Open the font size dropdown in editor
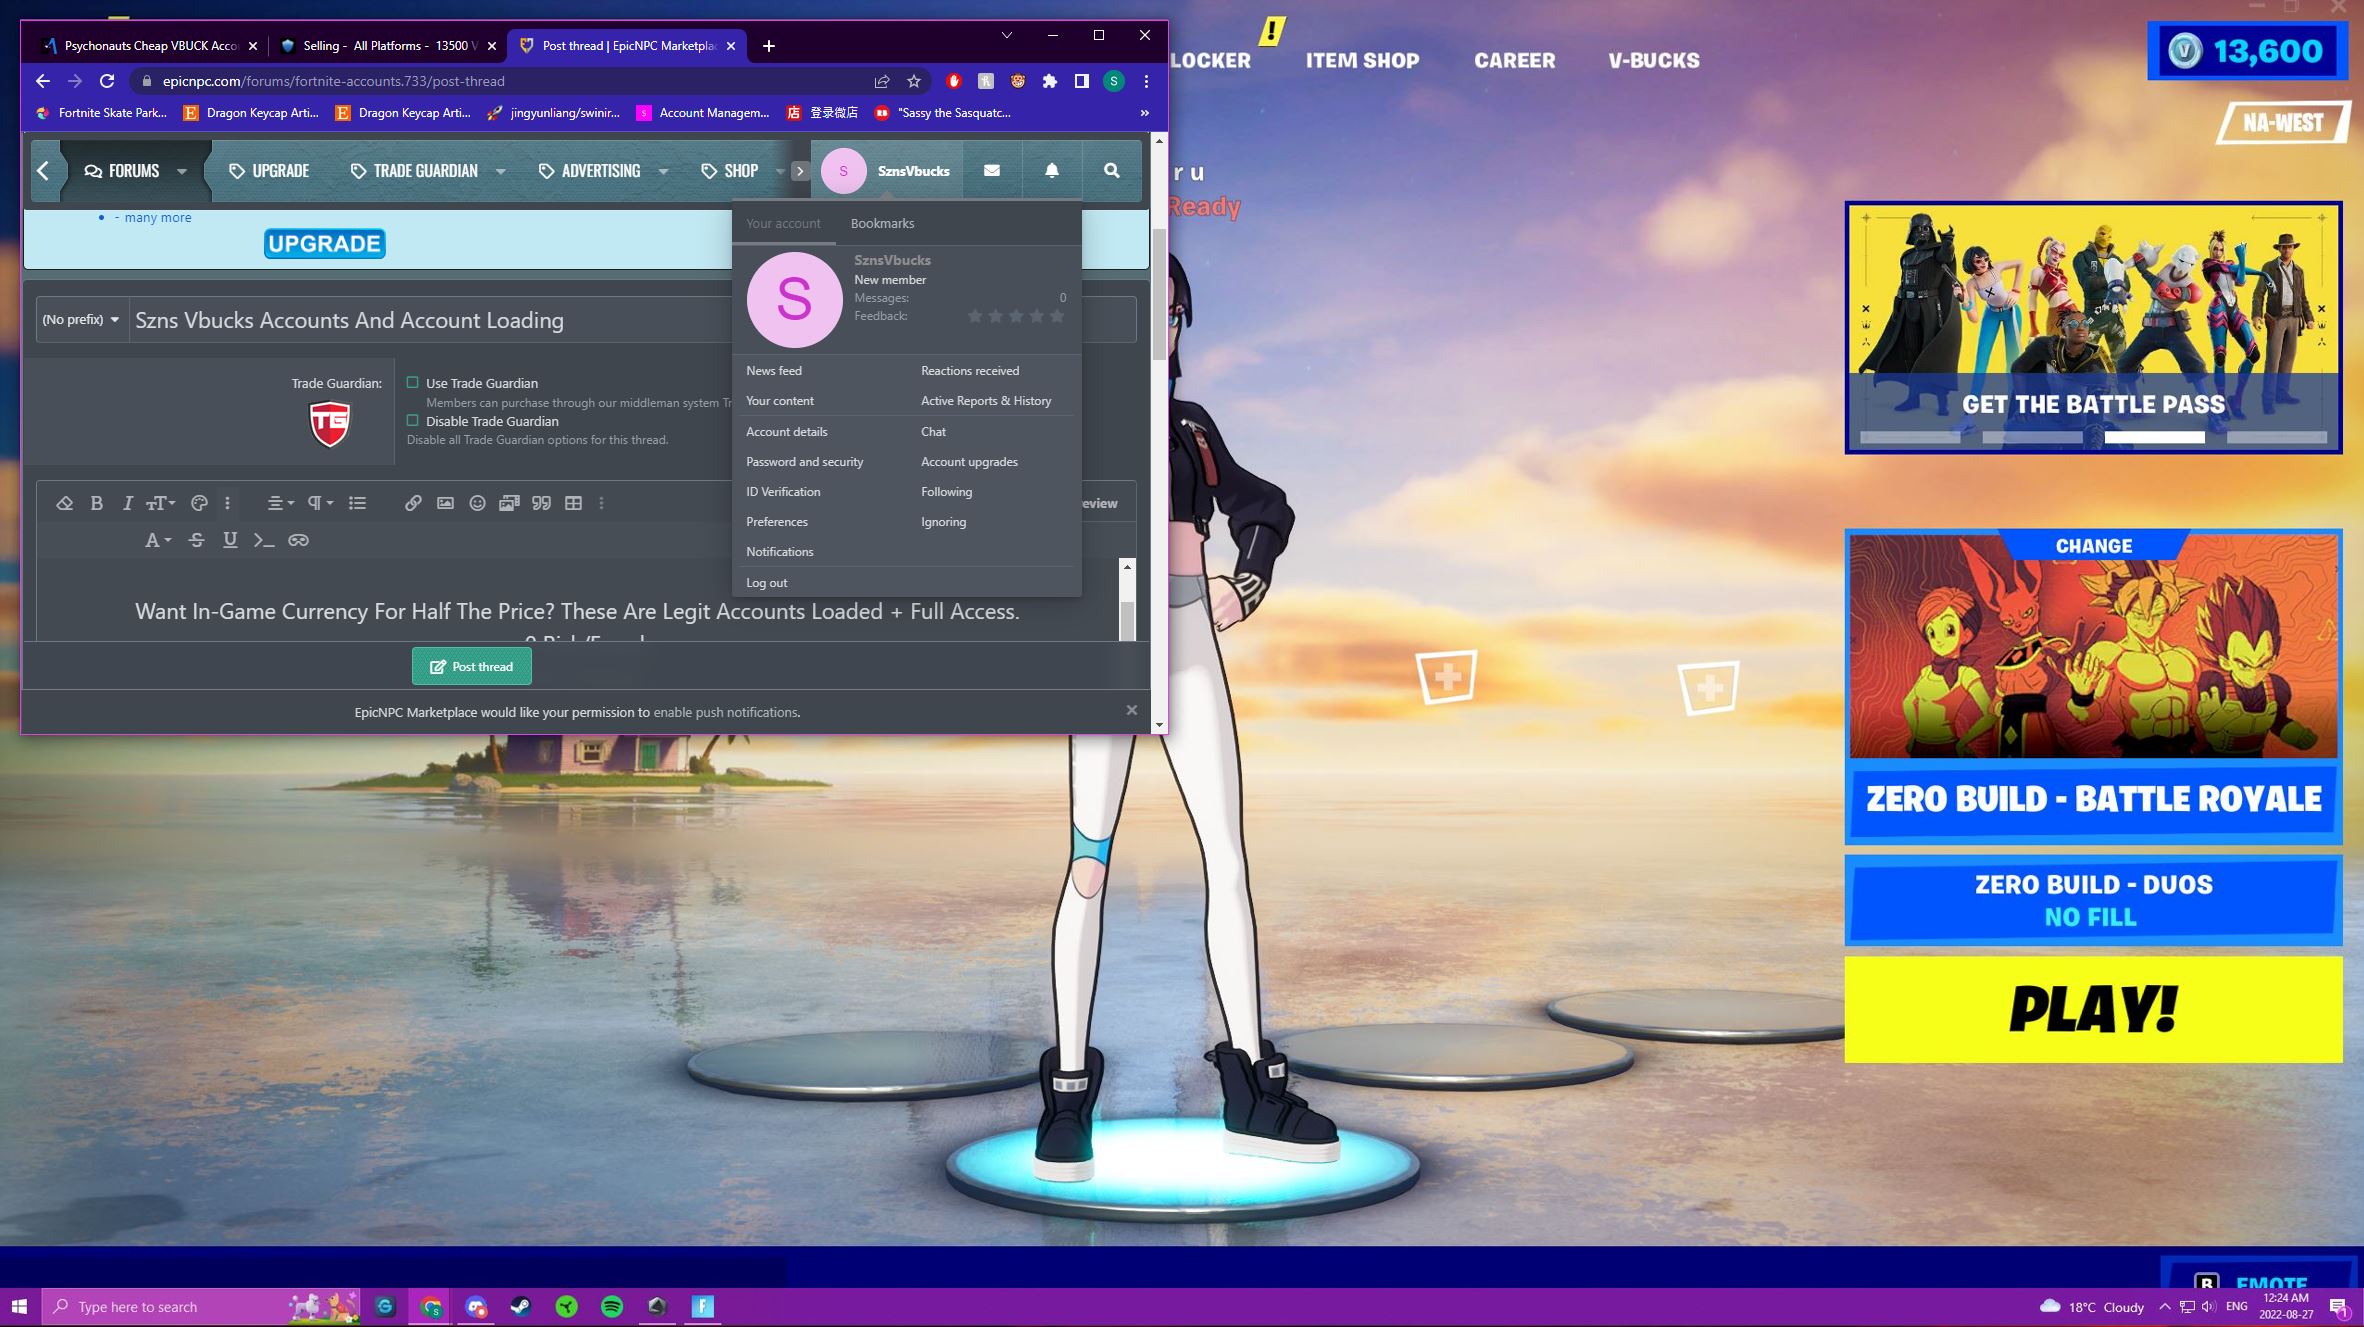2364x1327 pixels. [x=161, y=503]
